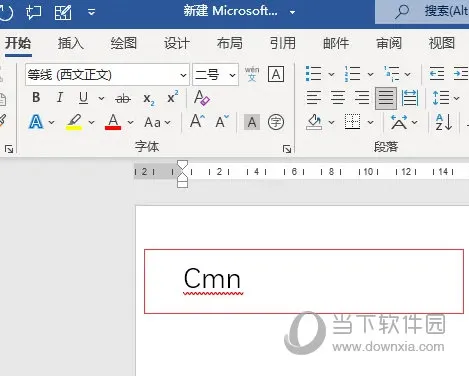Clear all formatting with eraser icon
The width and height of the screenshot is (469, 376).
click(x=202, y=98)
